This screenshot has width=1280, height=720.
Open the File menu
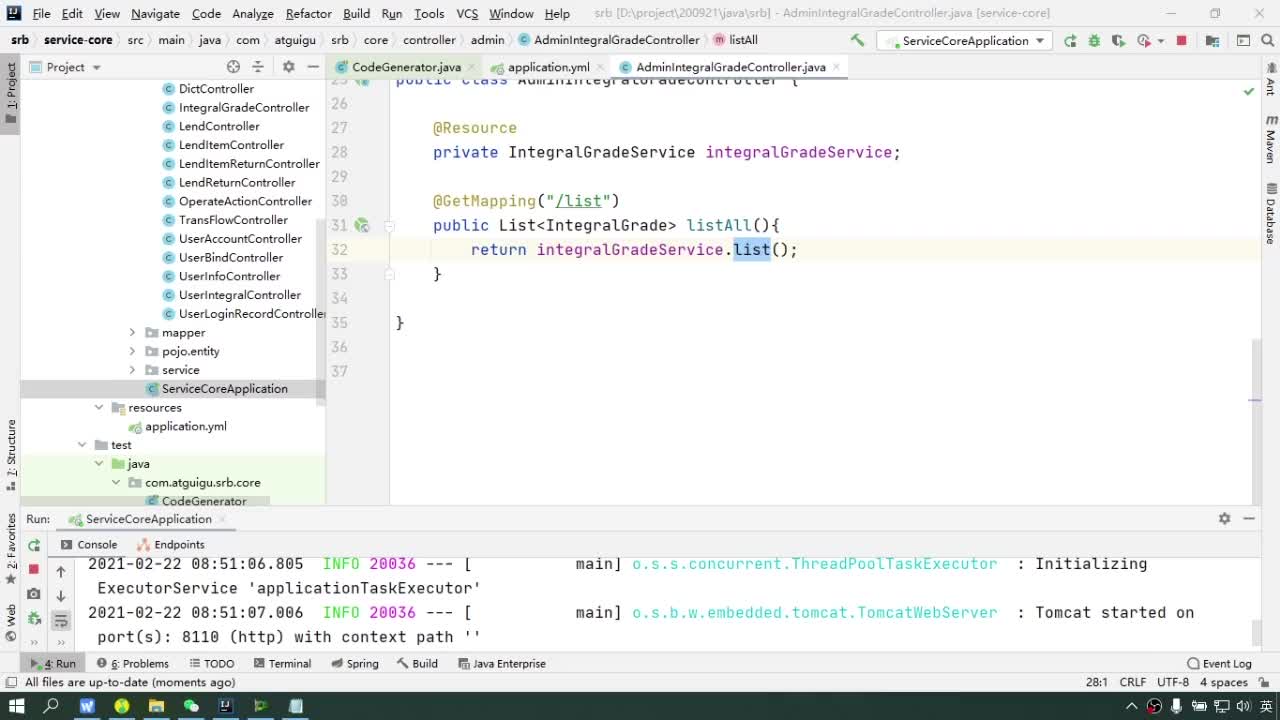pyautogui.click(x=41, y=13)
